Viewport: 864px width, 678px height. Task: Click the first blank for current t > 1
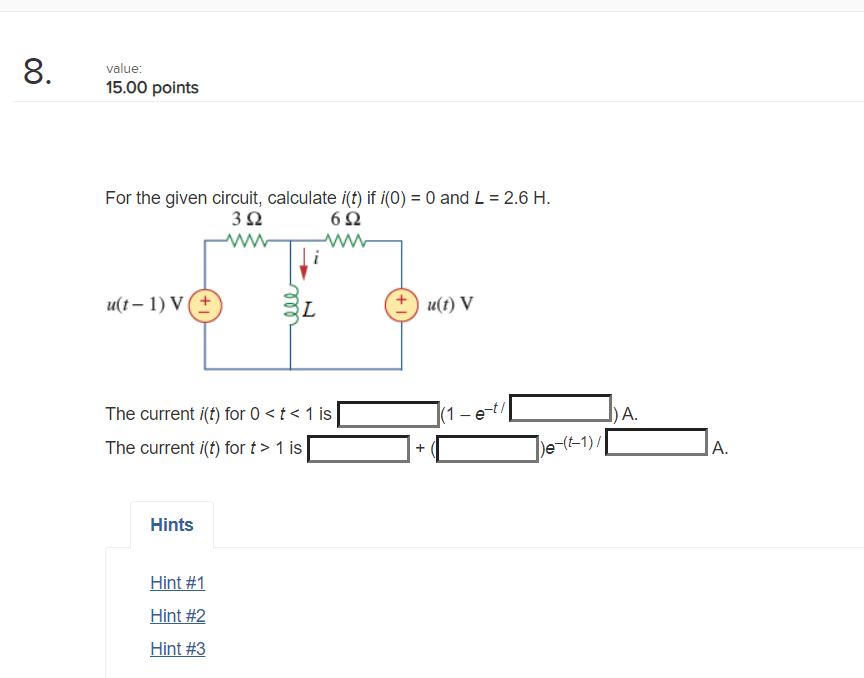pyautogui.click(x=358, y=448)
